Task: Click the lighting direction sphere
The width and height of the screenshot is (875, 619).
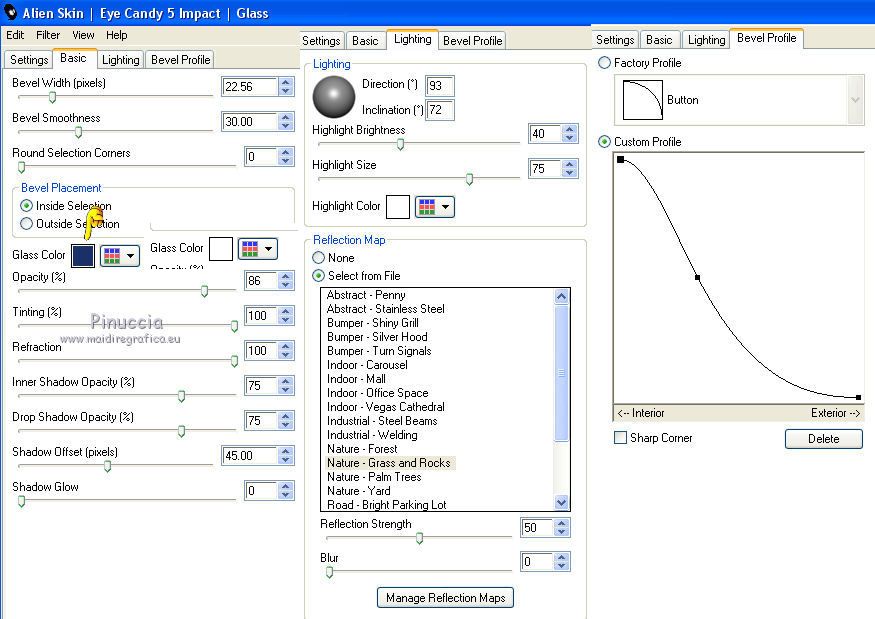Action: [x=334, y=97]
